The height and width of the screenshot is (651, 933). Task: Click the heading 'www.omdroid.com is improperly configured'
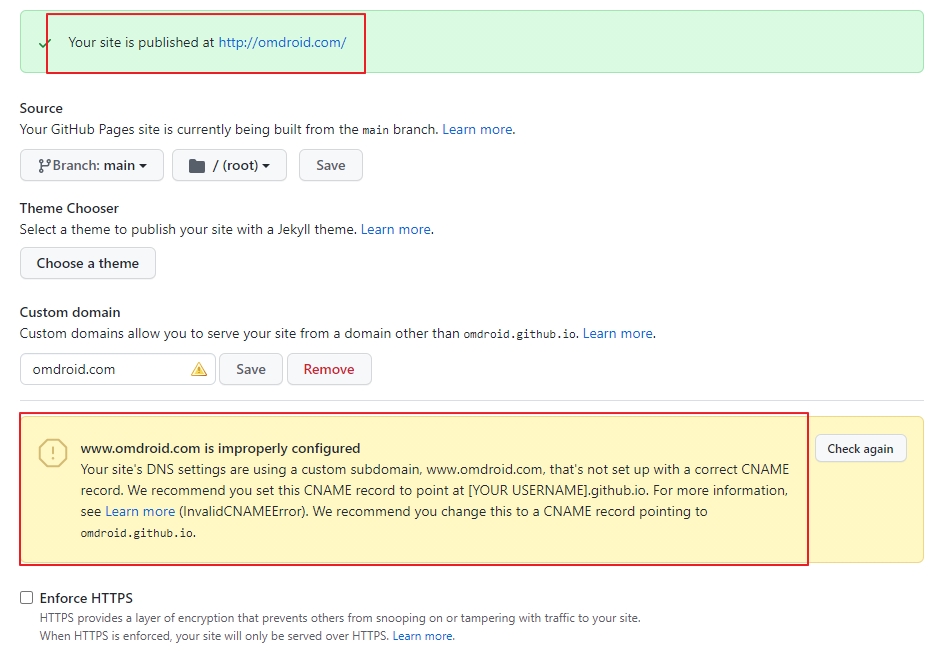click(220, 448)
